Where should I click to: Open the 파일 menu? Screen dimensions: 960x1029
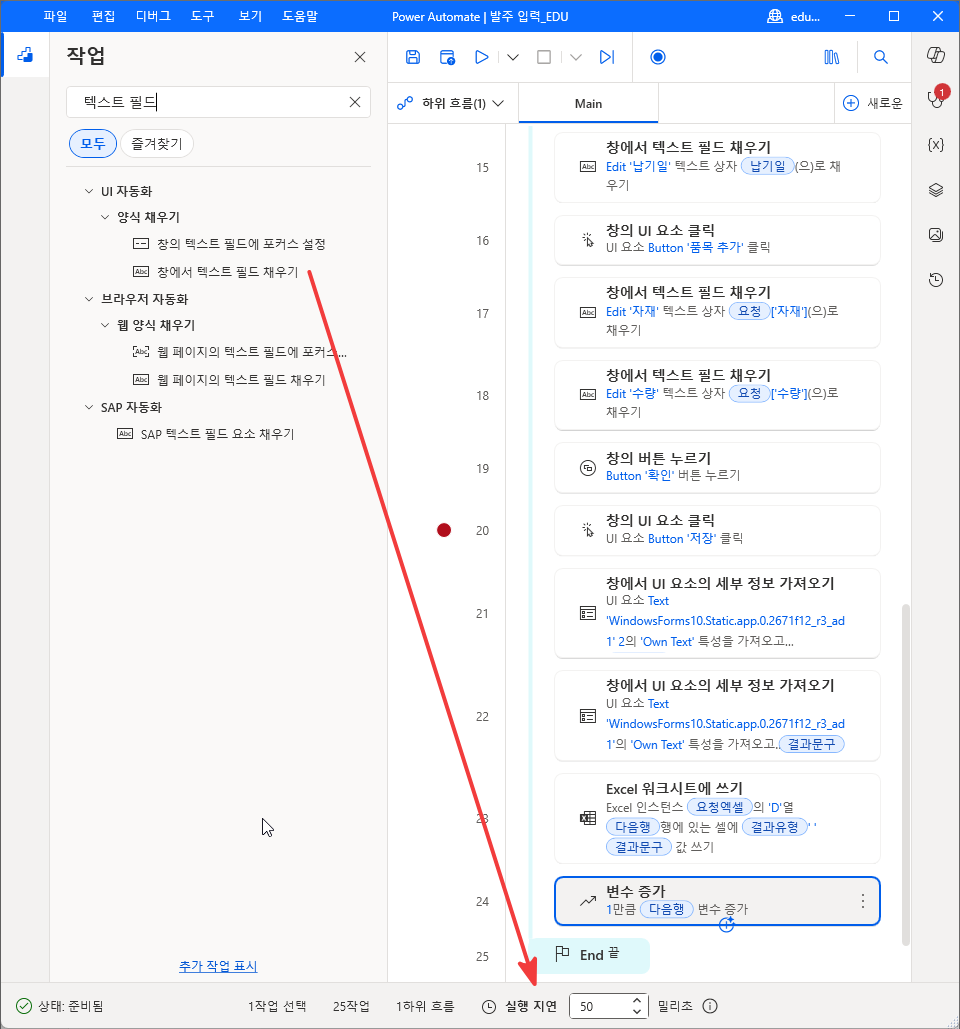(55, 16)
